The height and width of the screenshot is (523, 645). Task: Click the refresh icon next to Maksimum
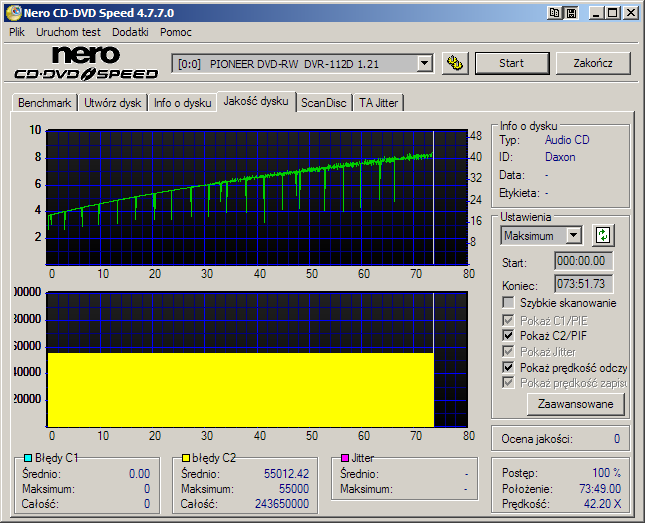click(603, 235)
